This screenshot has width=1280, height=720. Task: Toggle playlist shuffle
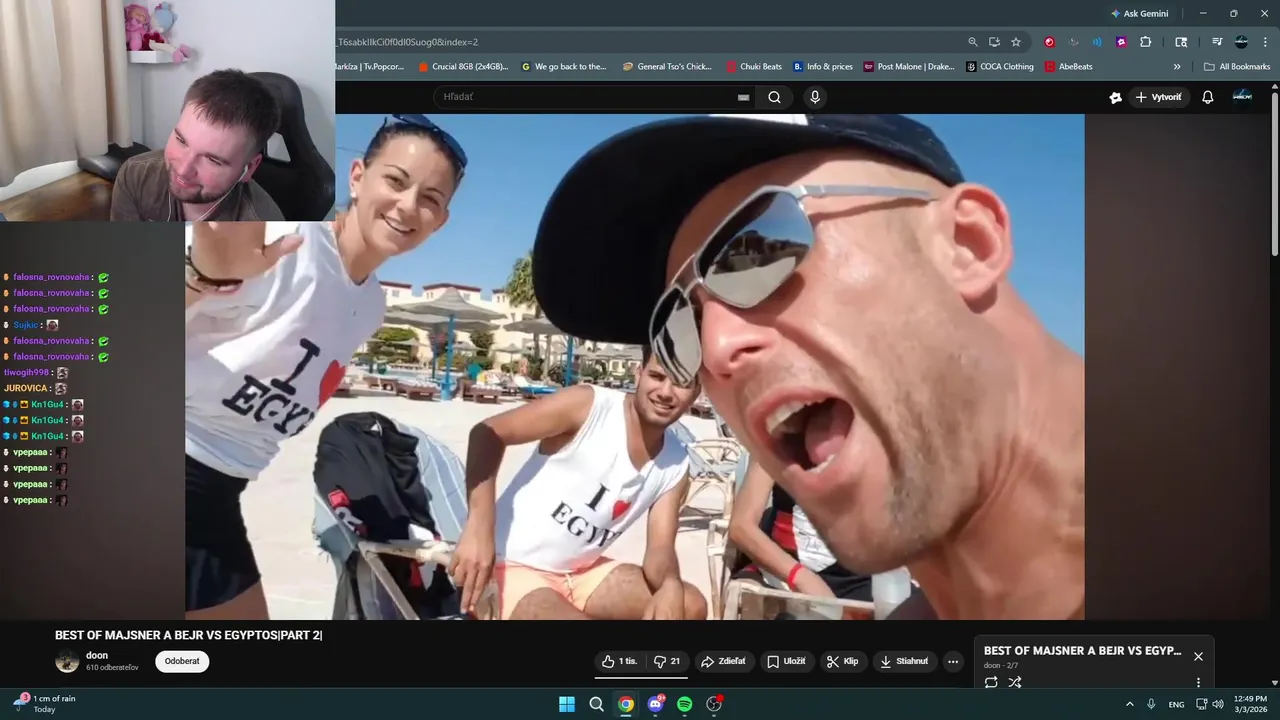[1015, 682]
